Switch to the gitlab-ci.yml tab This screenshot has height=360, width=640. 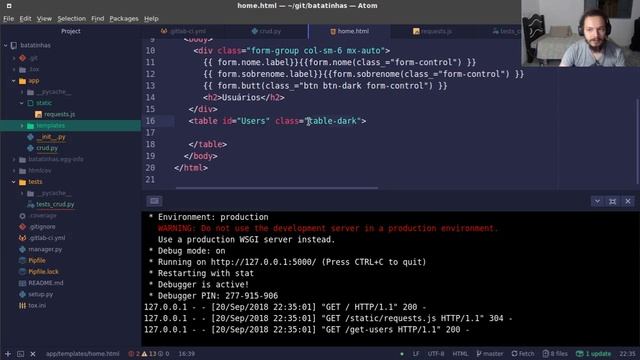point(184,31)
